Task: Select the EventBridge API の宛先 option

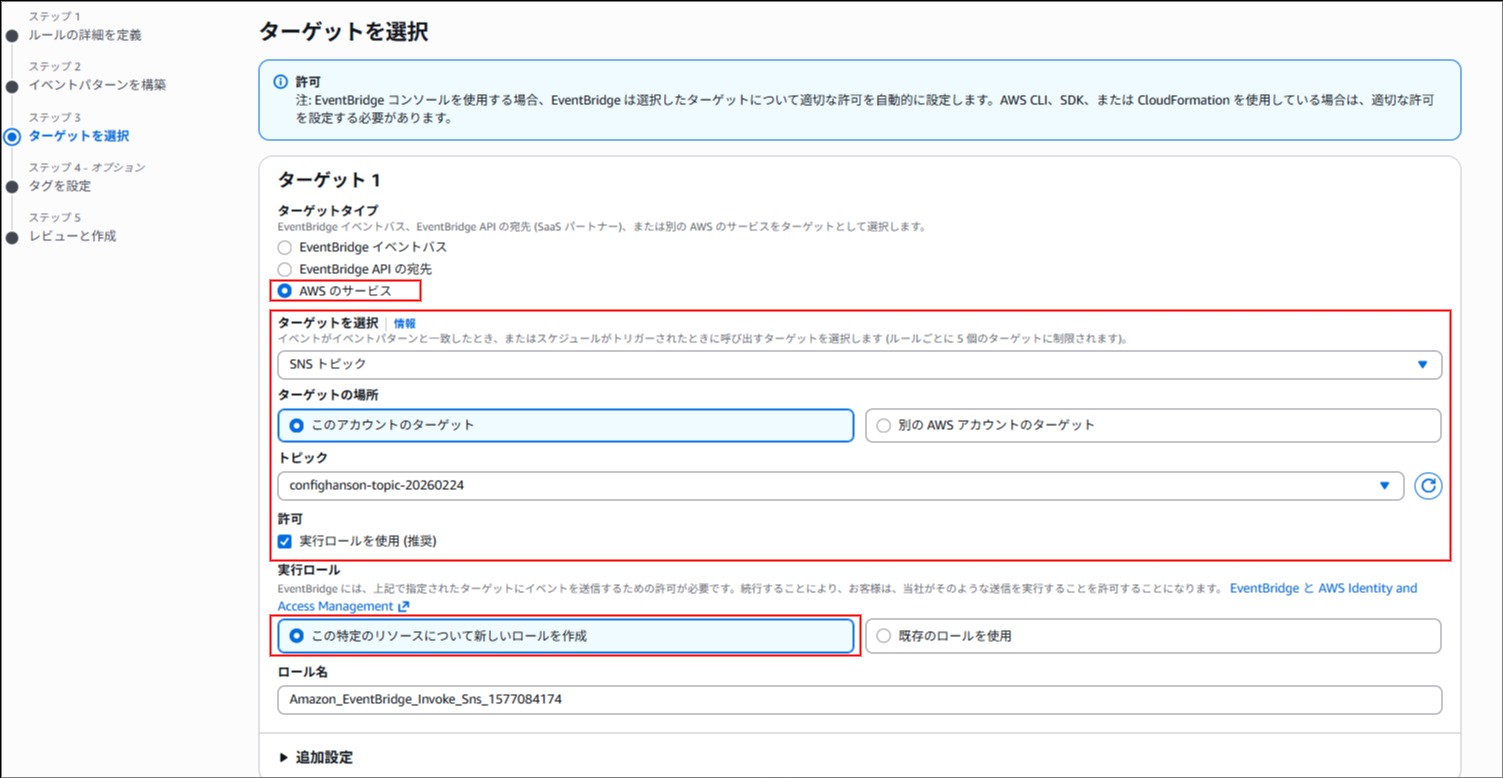Action: (285, 269)
